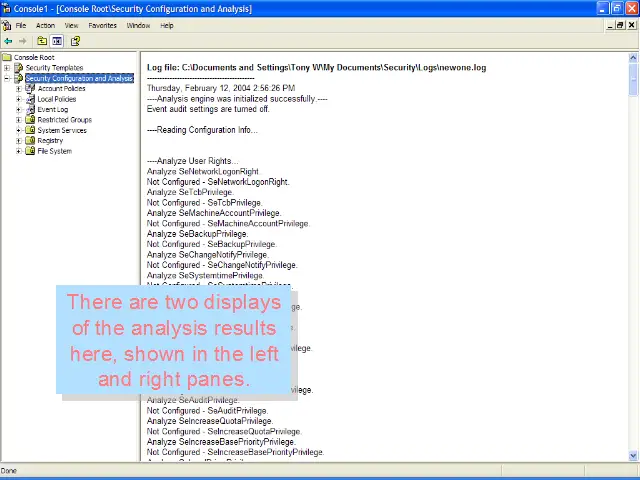Restore the inner console child window
This screenshot has width=640, height=480.
(x=621, y=25)
